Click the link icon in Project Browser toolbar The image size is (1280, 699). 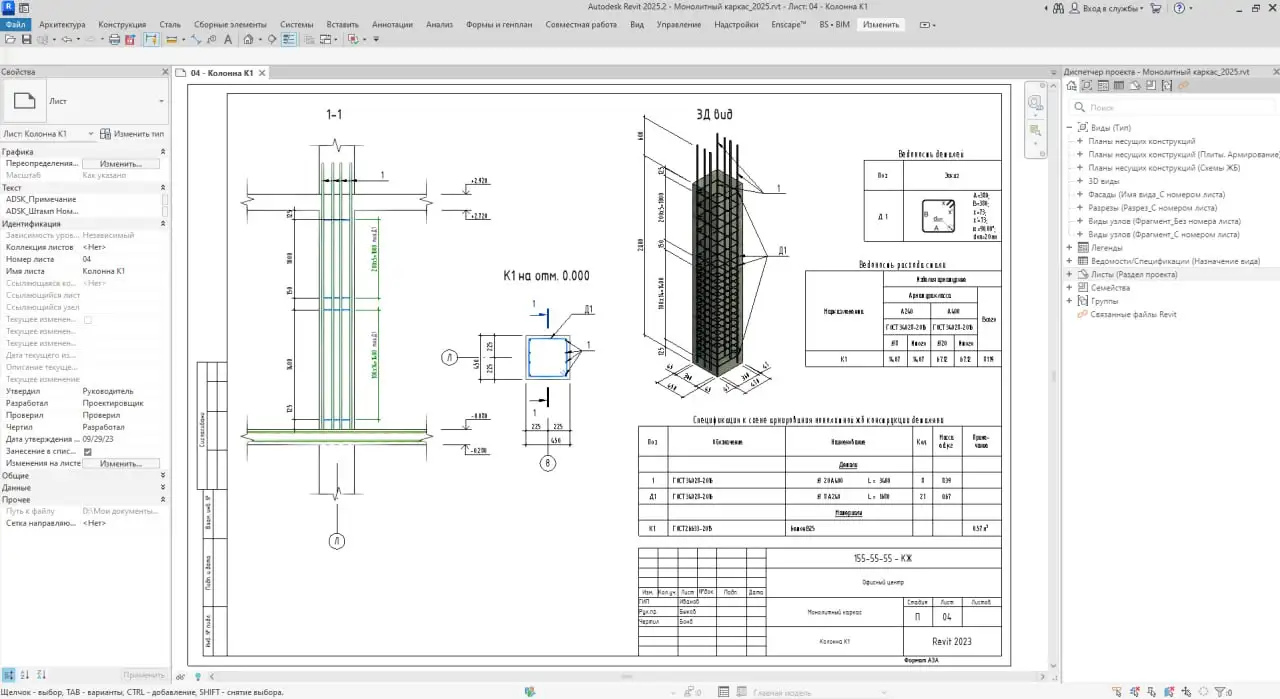click(x=1183, y=86)
